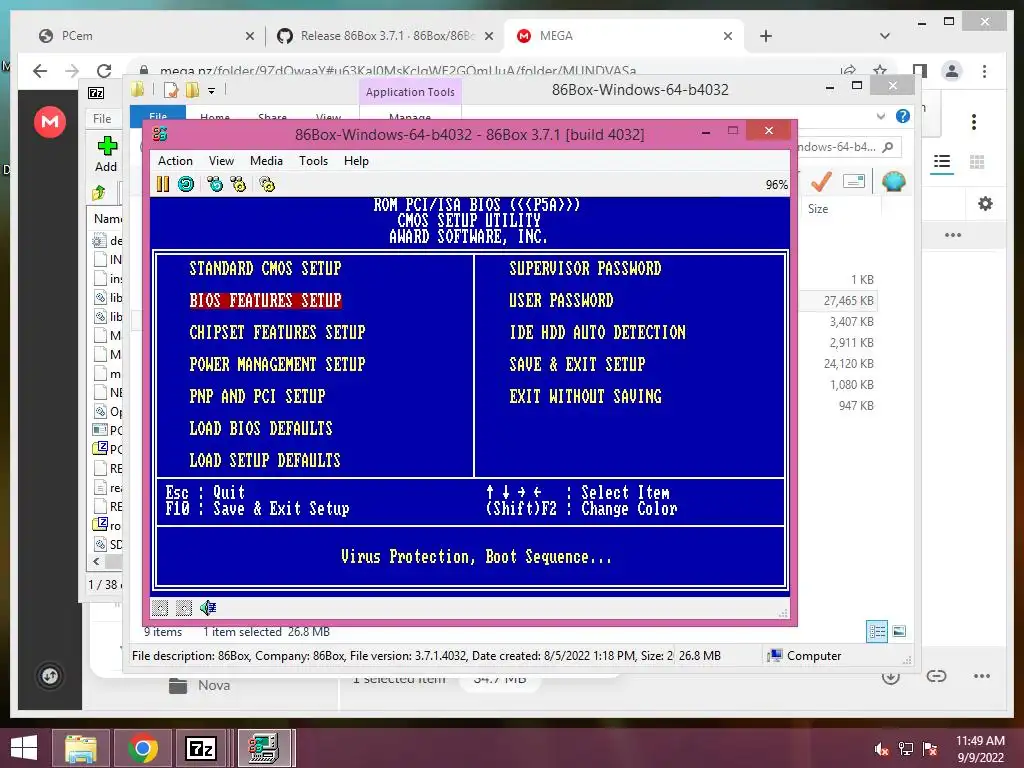Screen dimensions: 1024x768
Task: Click Explorer quick access new folder icon
Action: click(192, 89)
